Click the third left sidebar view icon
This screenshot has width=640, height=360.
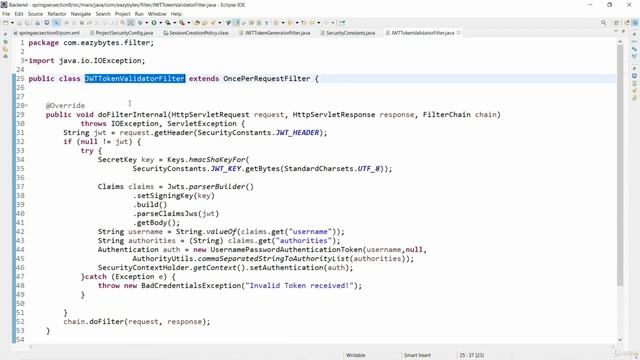point(5,56)
